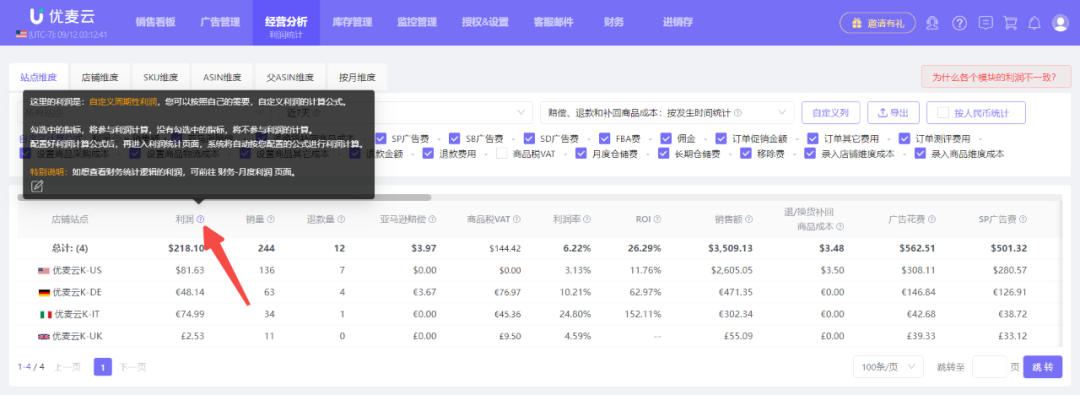Click the 跳转 button
Screen dimensions: 1080x395
point(1042,367)
